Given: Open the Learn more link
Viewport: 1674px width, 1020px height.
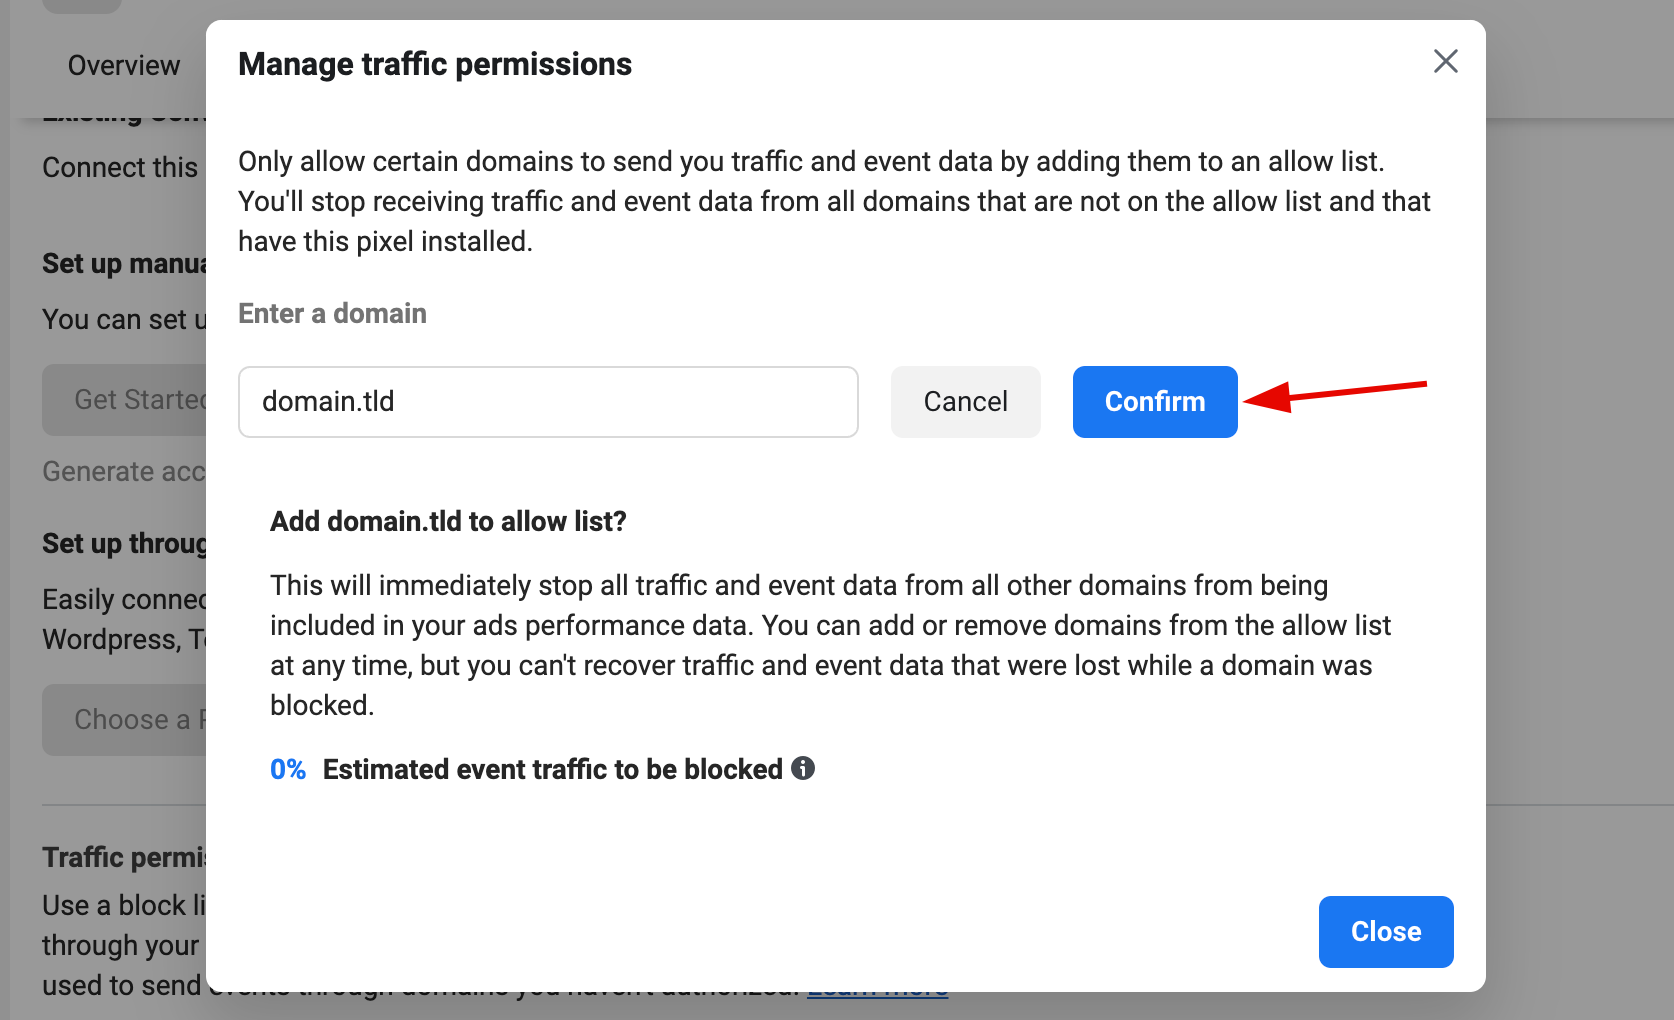Looking at the screenshot, I should (x=877, y=987).
